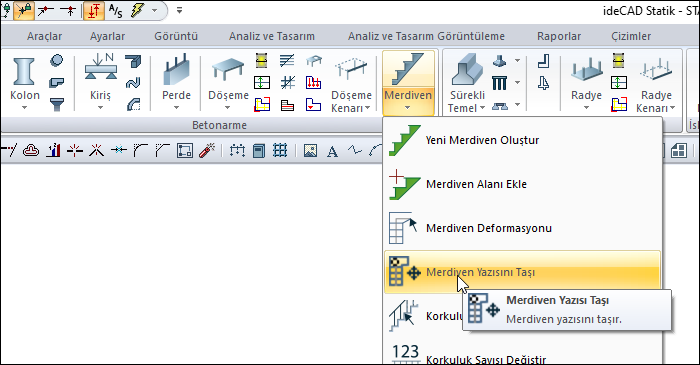Click the picture insert icon in the toolbar
Viewport: 700px width, 365px height.
310,151
